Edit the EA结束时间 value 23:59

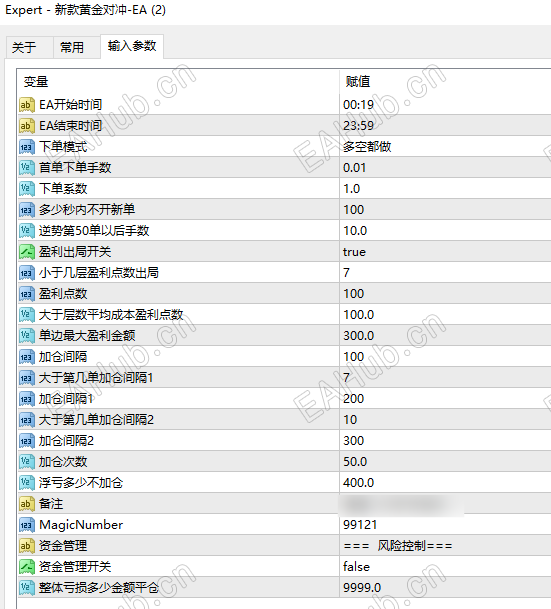358,125
